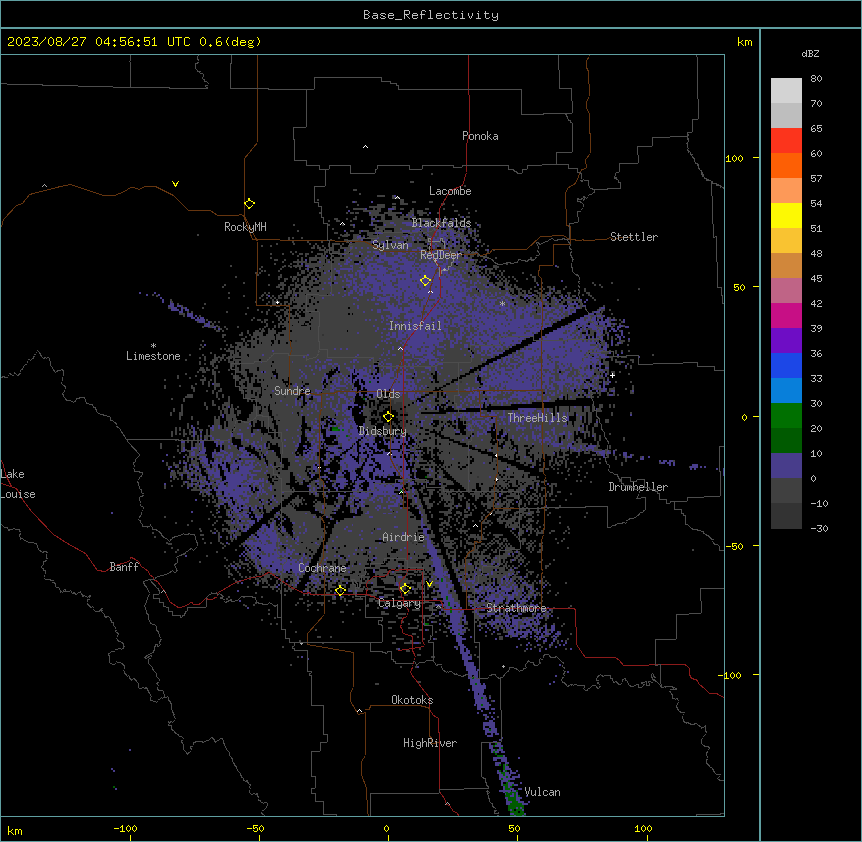Click the Okotoks label
The height and width of the screenshot is (842, 862).
click(412, 700)
